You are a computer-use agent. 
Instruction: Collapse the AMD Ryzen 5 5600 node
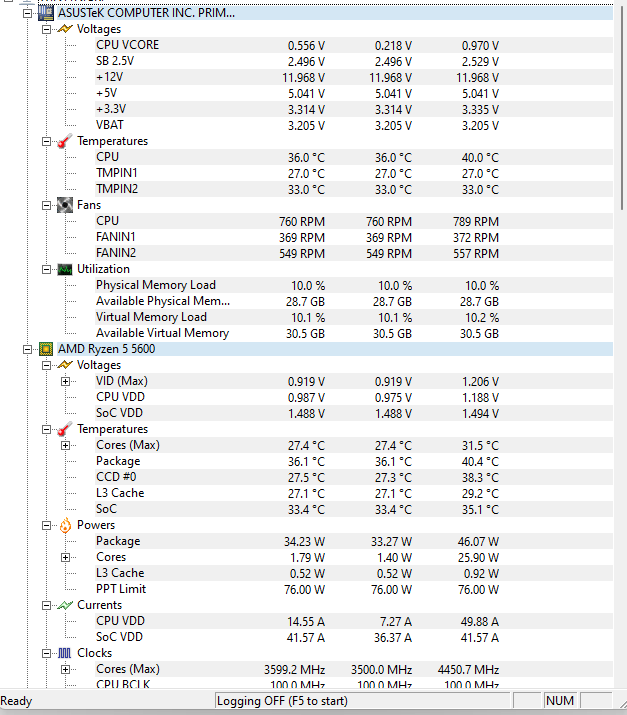(27, 349)
